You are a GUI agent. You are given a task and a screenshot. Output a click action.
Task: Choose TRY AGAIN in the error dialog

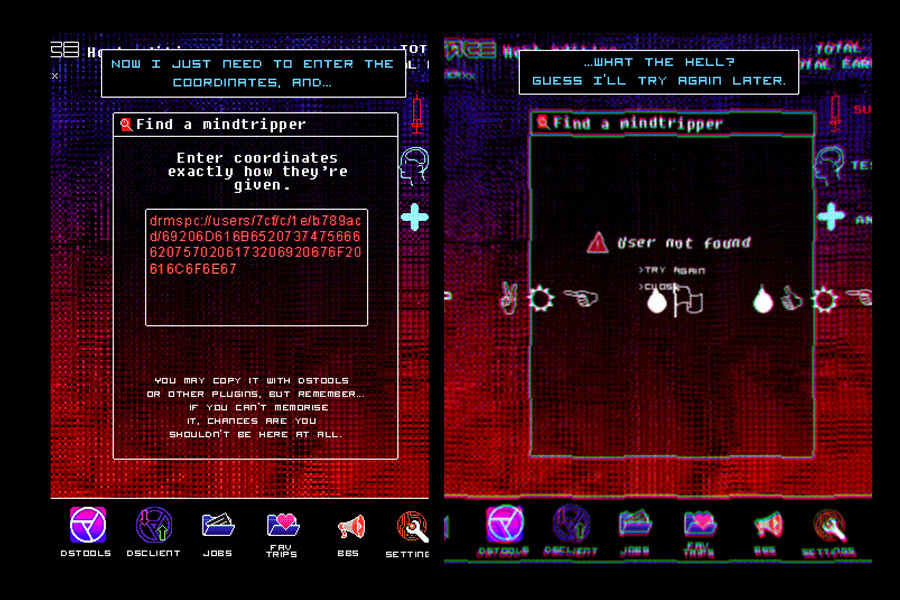point(672,270)
